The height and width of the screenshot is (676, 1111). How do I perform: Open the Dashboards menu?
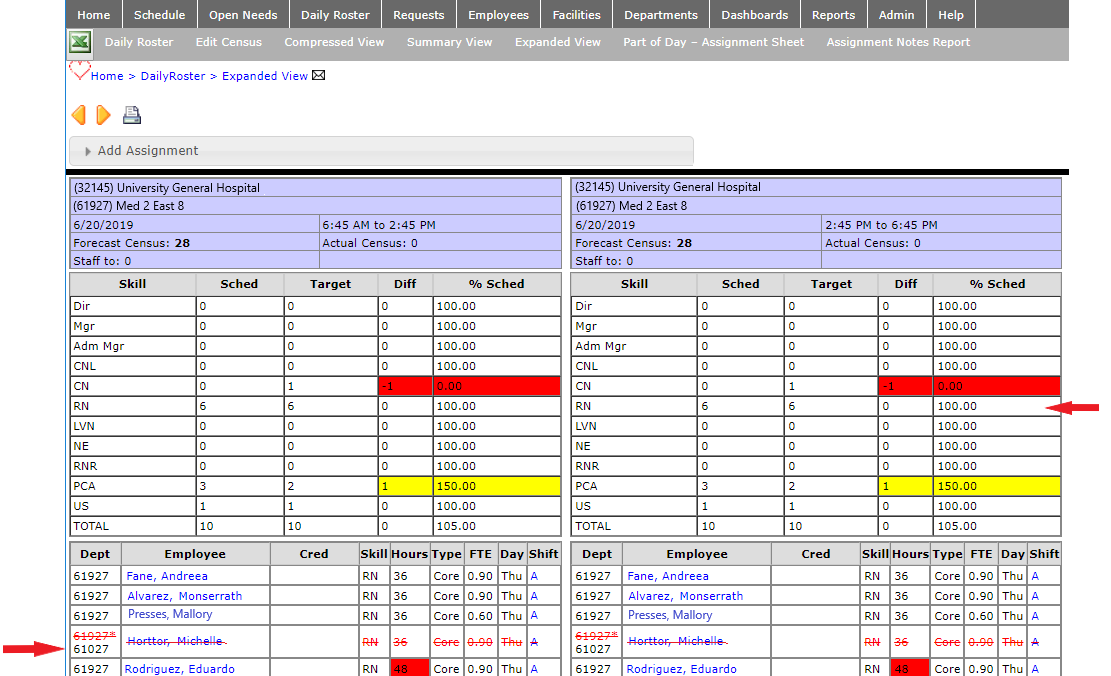(x=754, y=15)
